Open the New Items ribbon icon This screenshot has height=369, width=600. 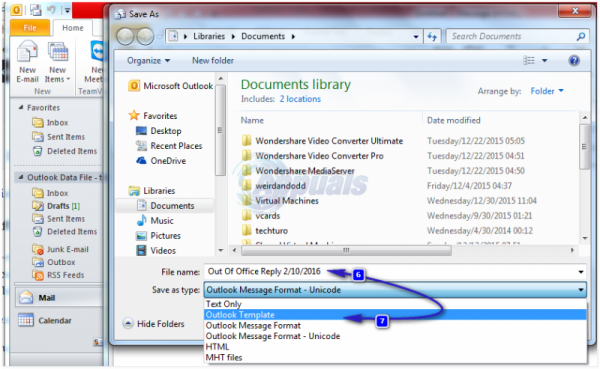pyautogui.click(x=57, y=62)
